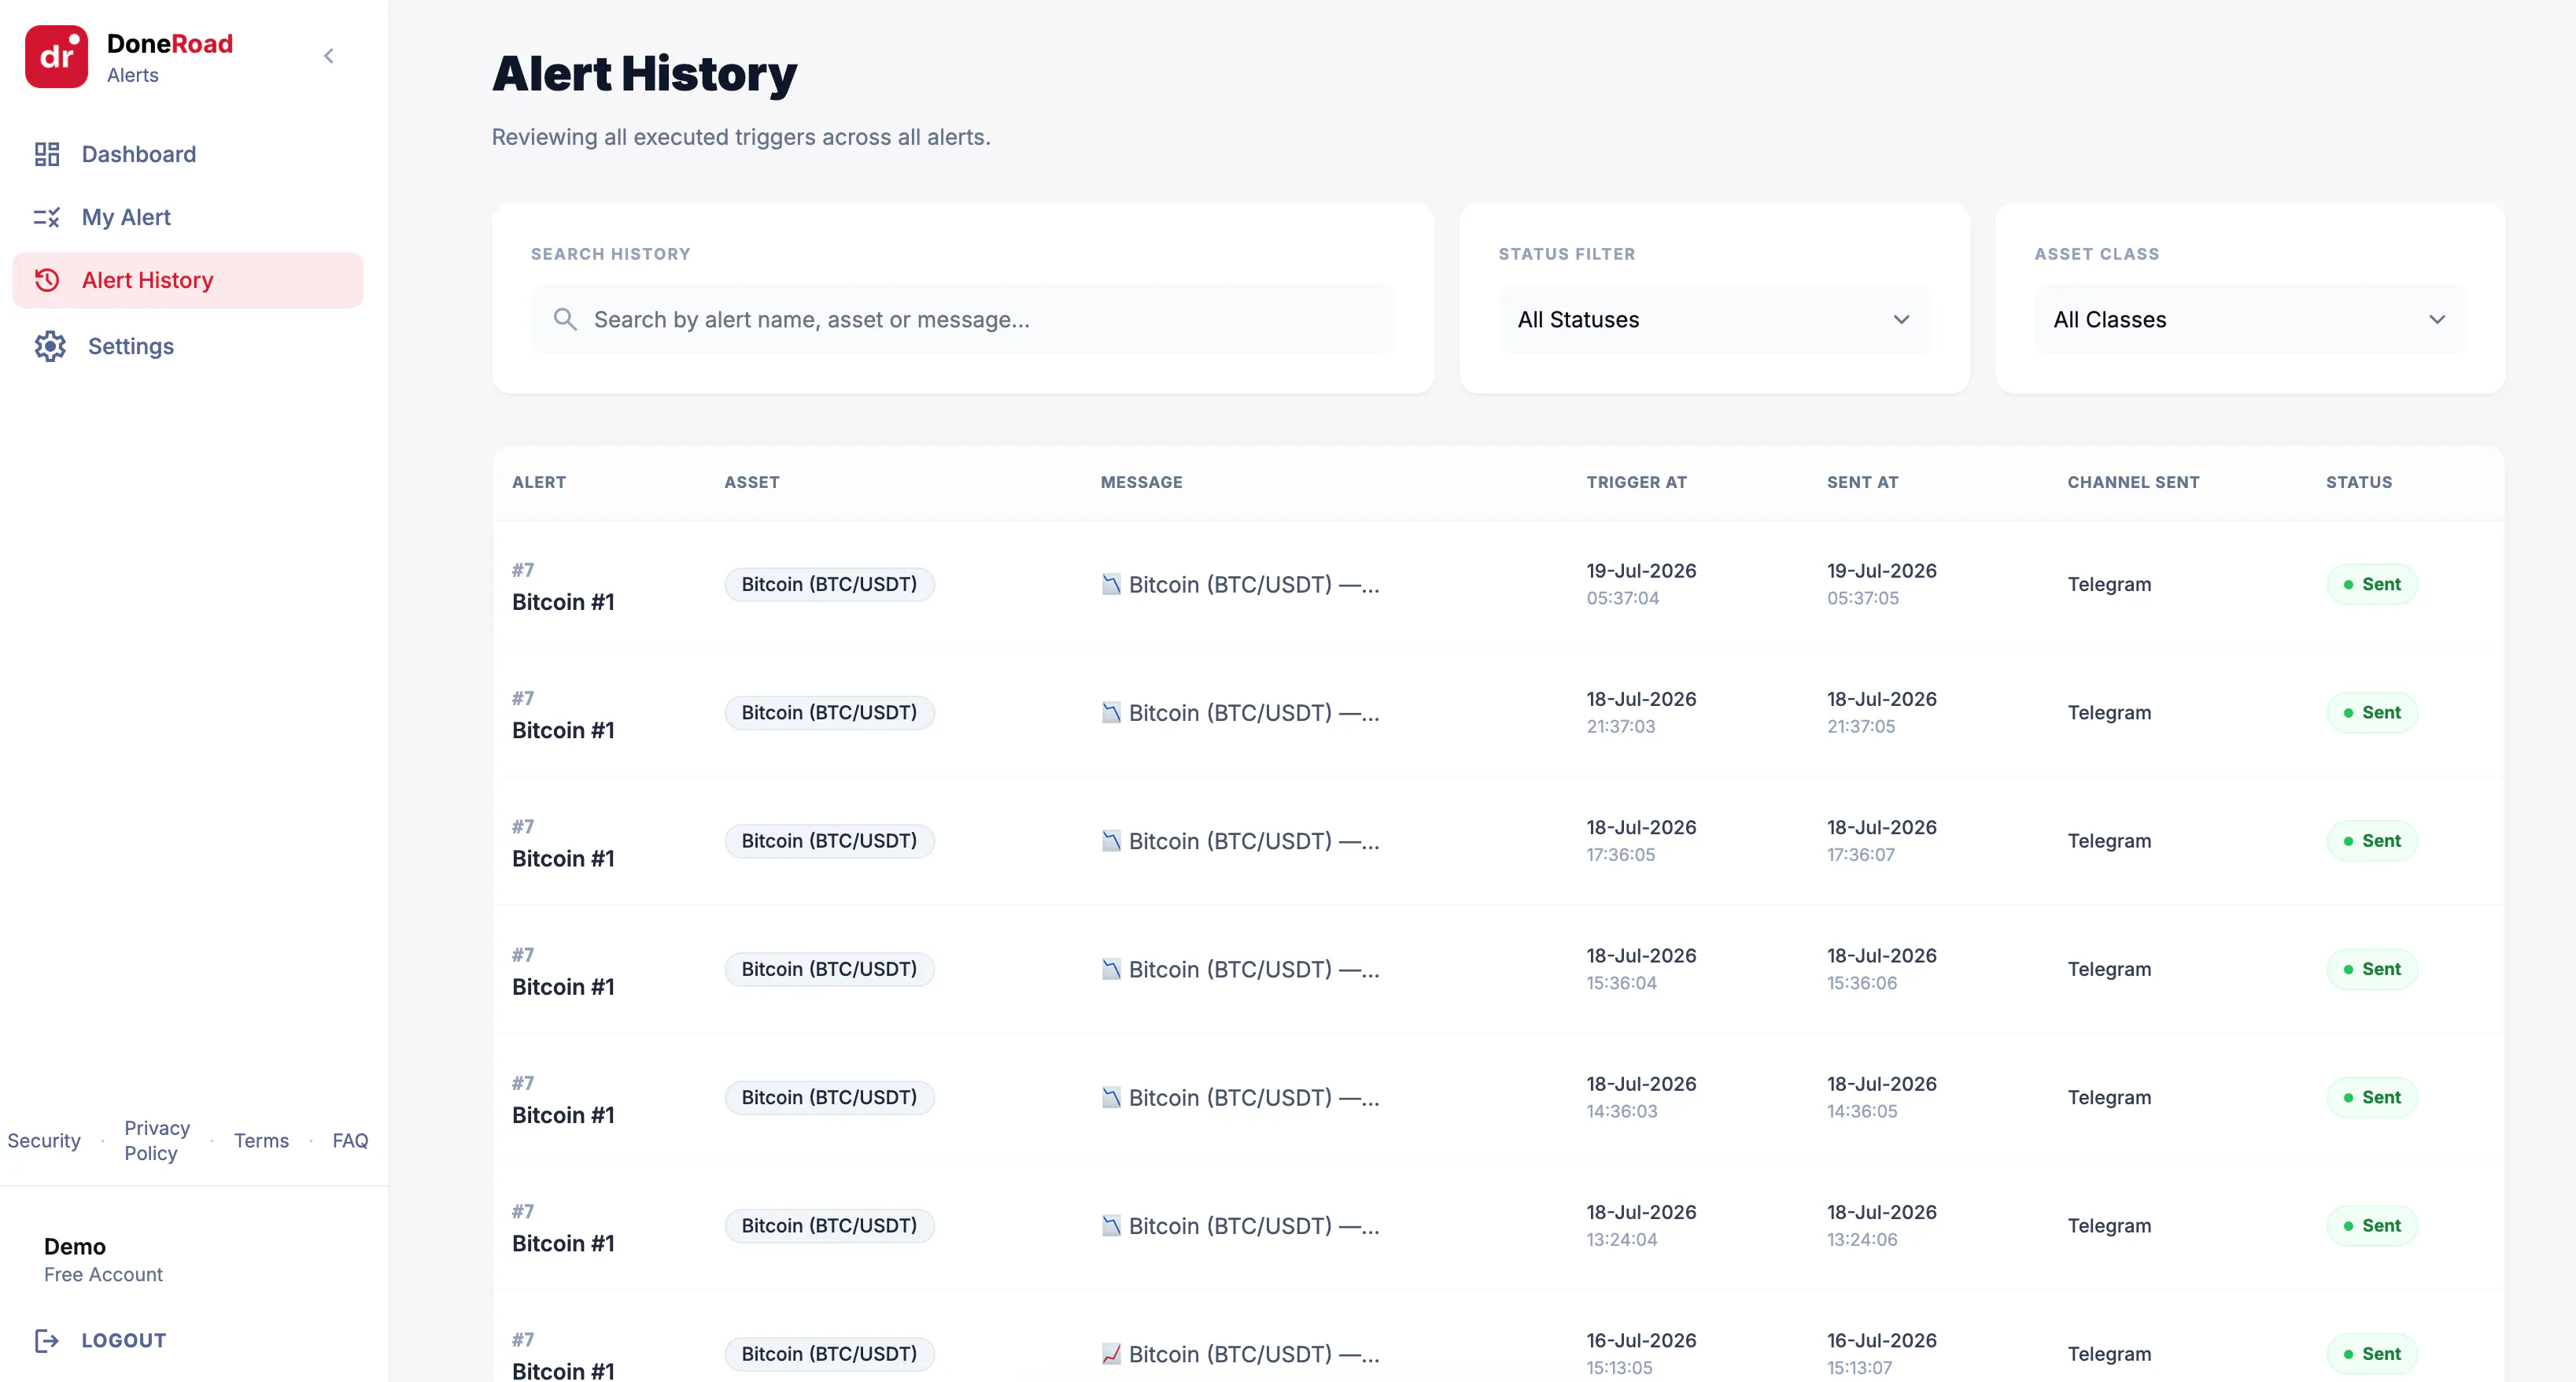The height and width of the screenshot is (1382, 2576).
Task: Click the Settings gear icon
Action: (50, 346)
